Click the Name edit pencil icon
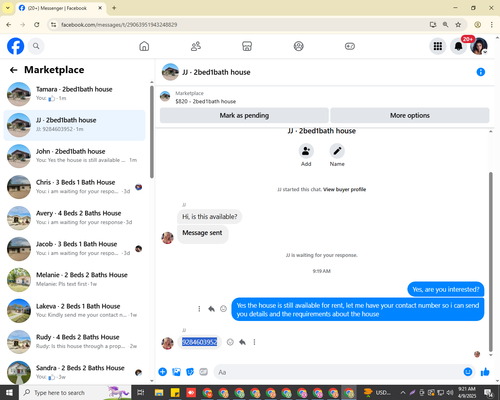The height and width of the screenshot is (400, 500). (337, 151)
